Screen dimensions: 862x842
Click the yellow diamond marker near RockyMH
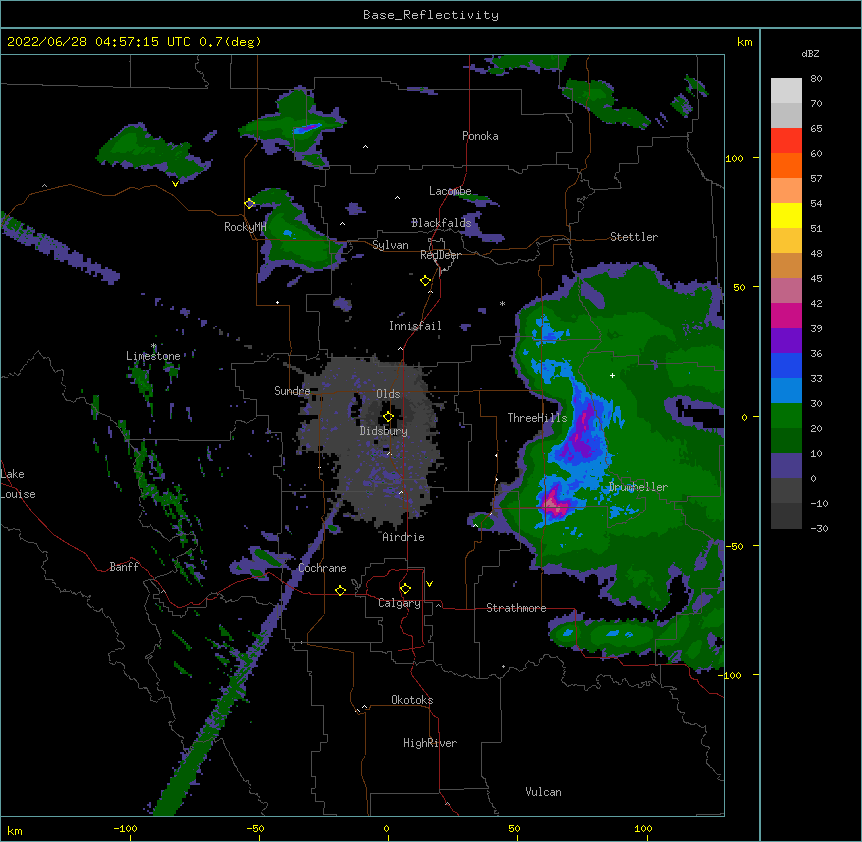point(249,204)
